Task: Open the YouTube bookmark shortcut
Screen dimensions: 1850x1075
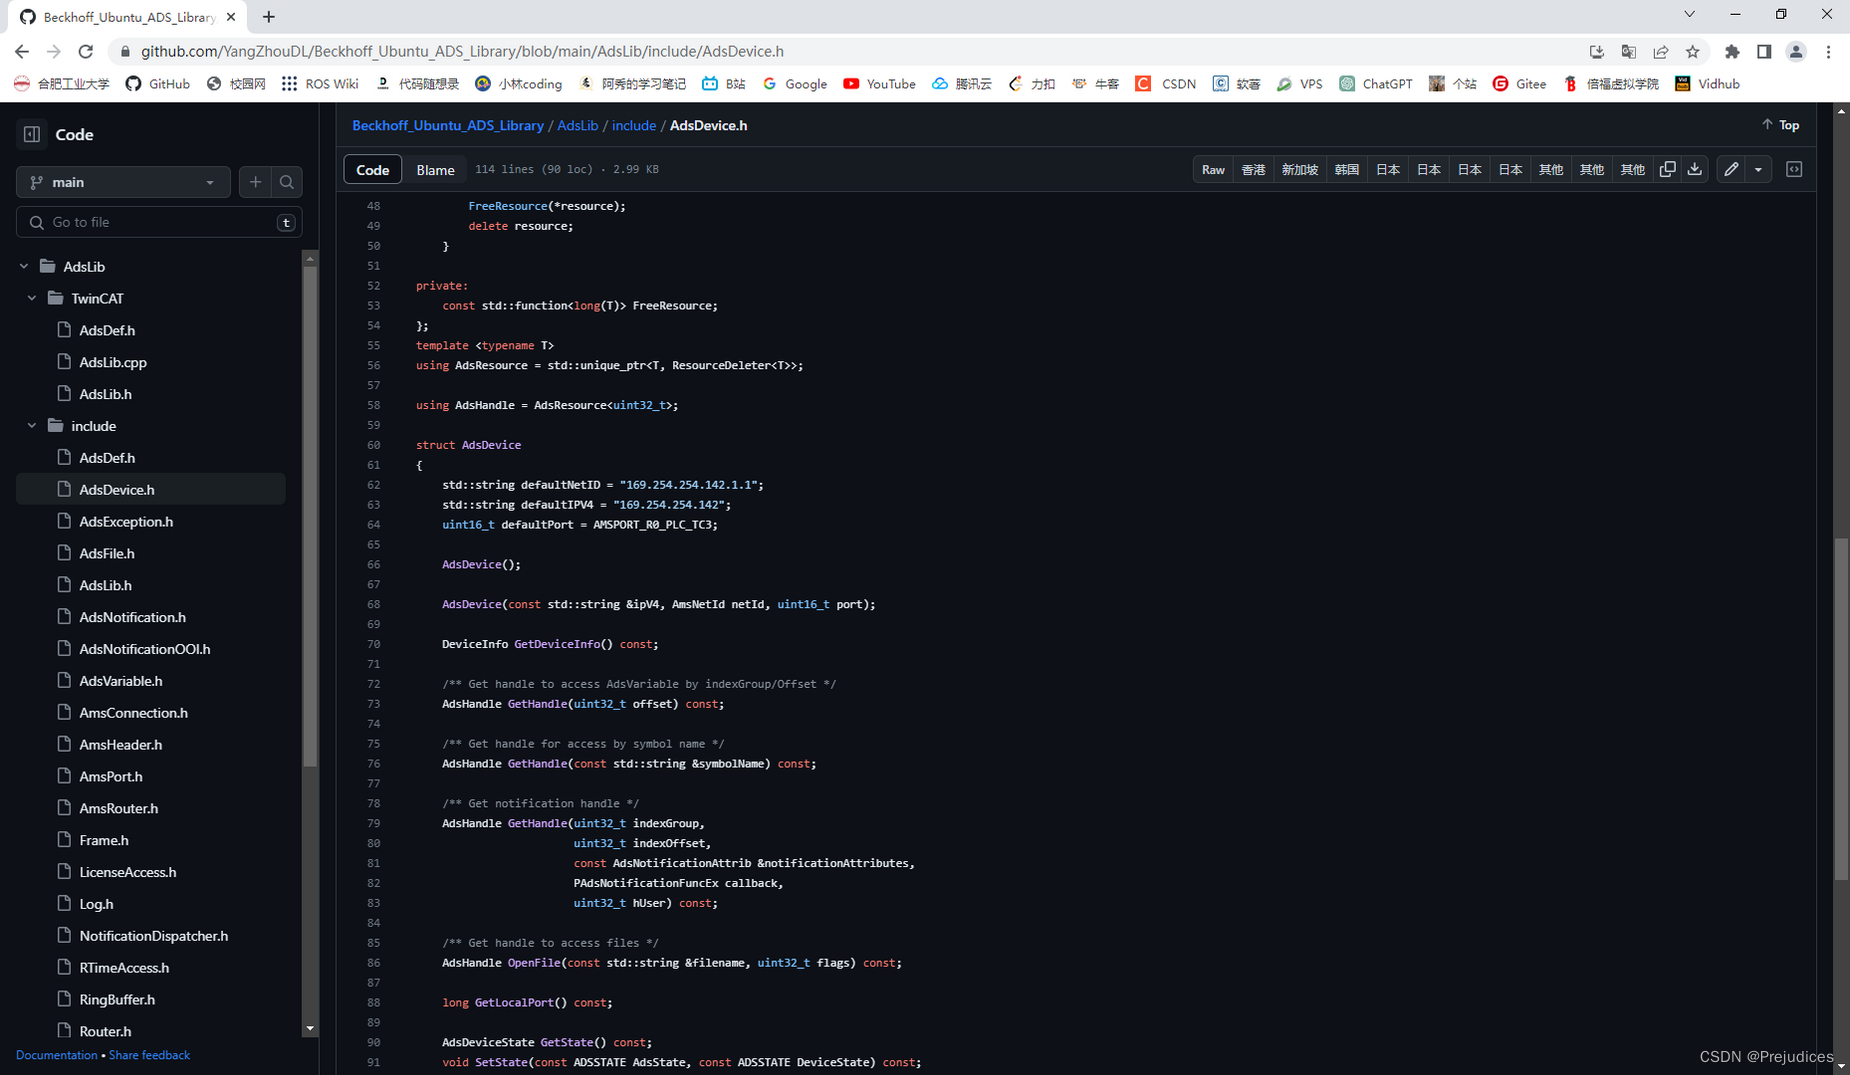Action: (879, 84)
